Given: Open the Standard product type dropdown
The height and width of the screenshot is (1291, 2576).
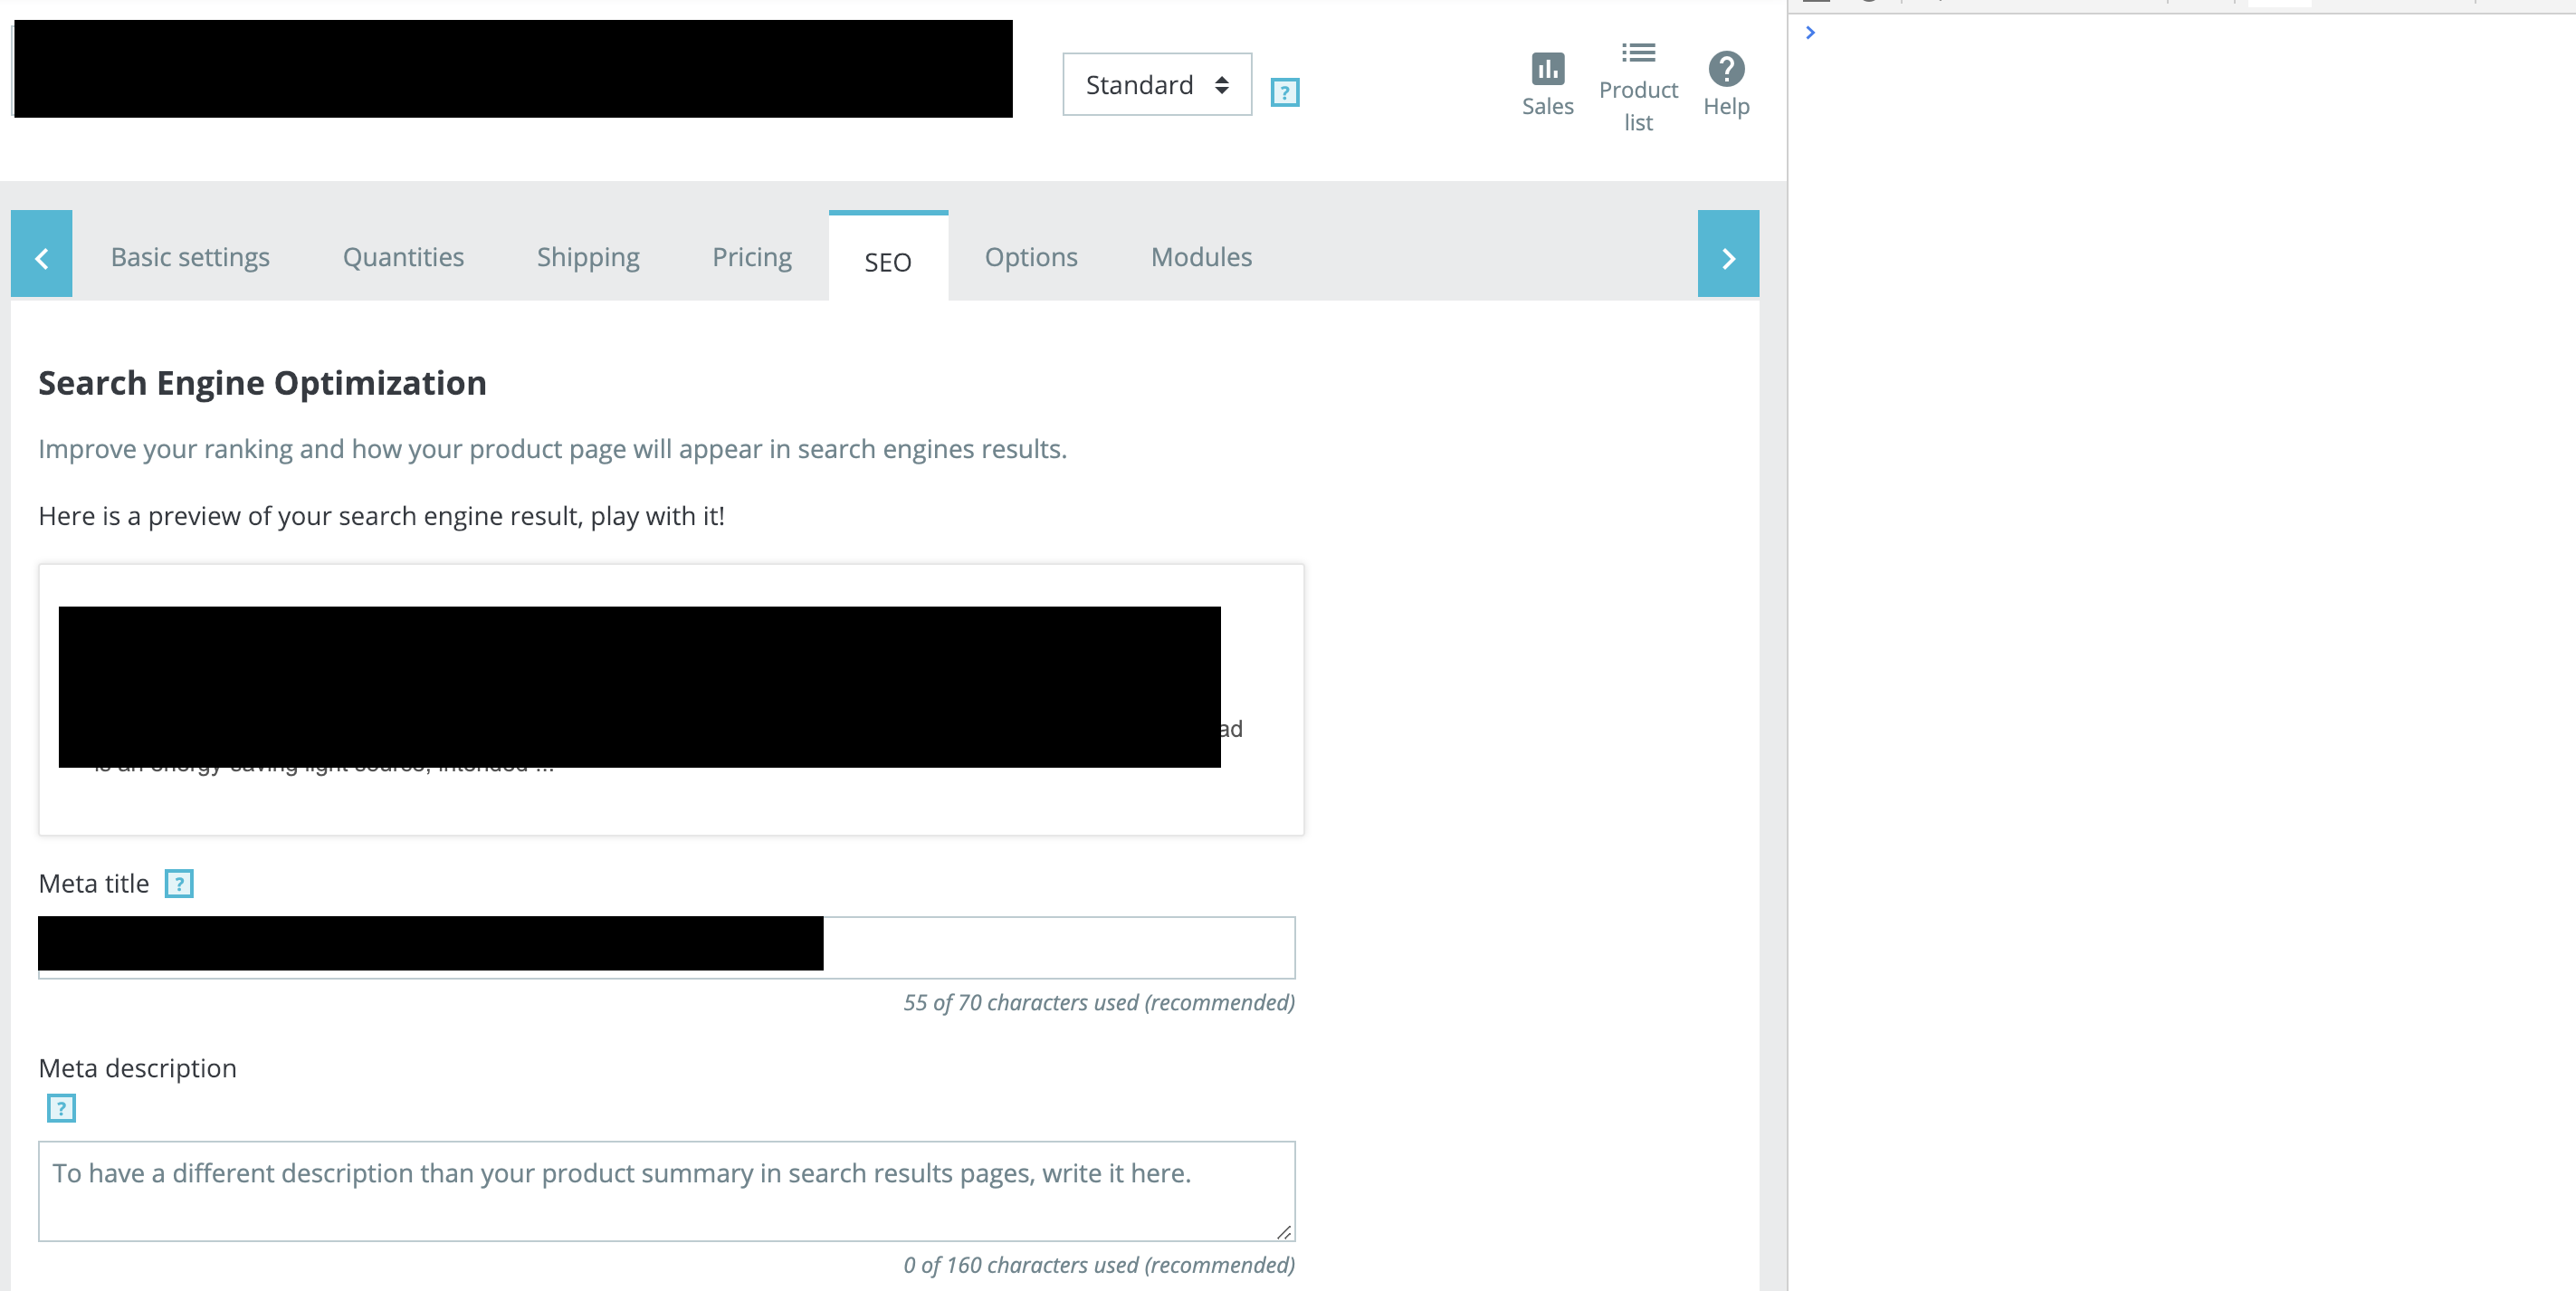Looking at the screenshot, I should click(1156, 85).
